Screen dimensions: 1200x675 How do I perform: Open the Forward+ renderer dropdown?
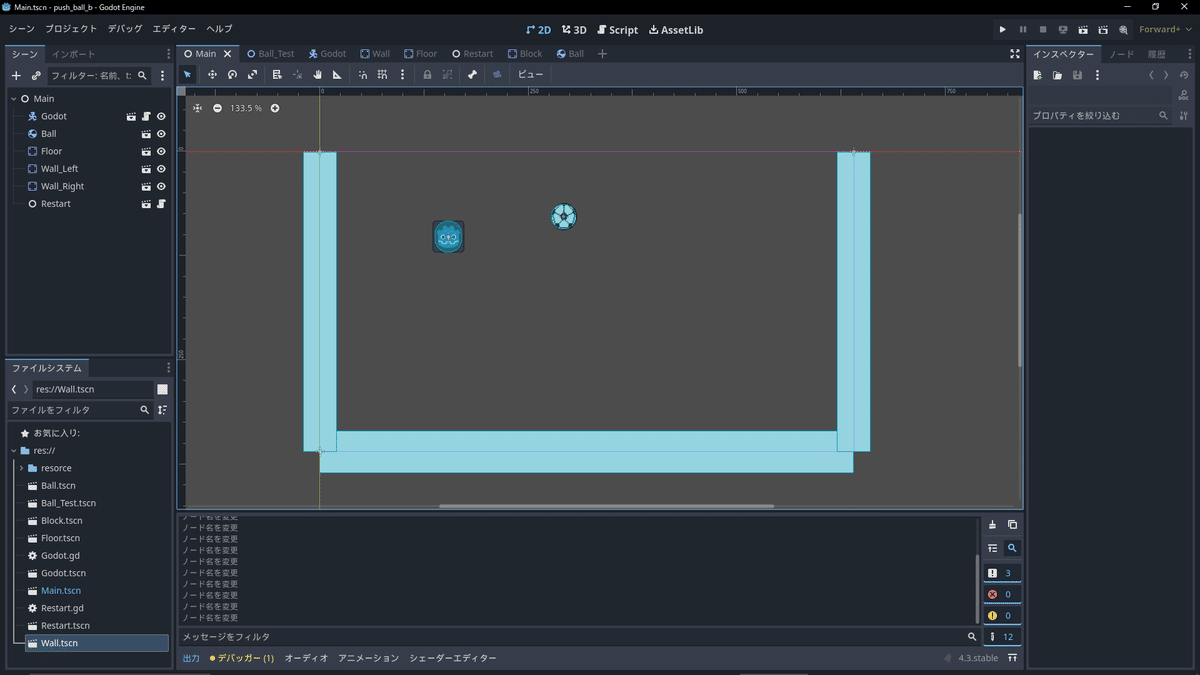[x=1160, y=29]
